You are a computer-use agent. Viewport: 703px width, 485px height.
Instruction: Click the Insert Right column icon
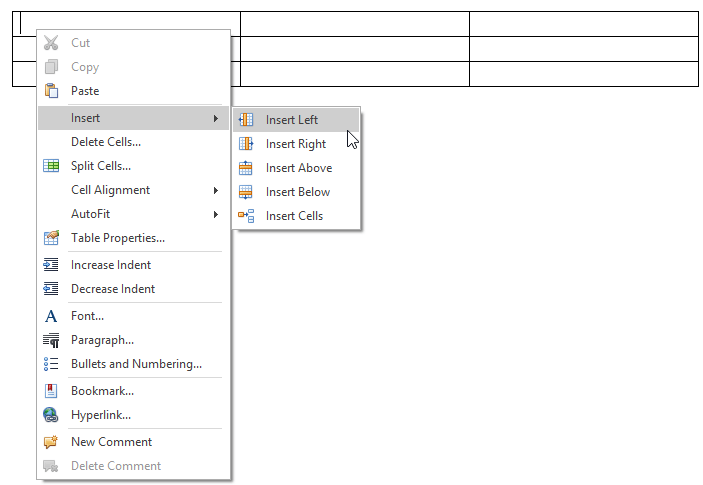click(246, 144)
